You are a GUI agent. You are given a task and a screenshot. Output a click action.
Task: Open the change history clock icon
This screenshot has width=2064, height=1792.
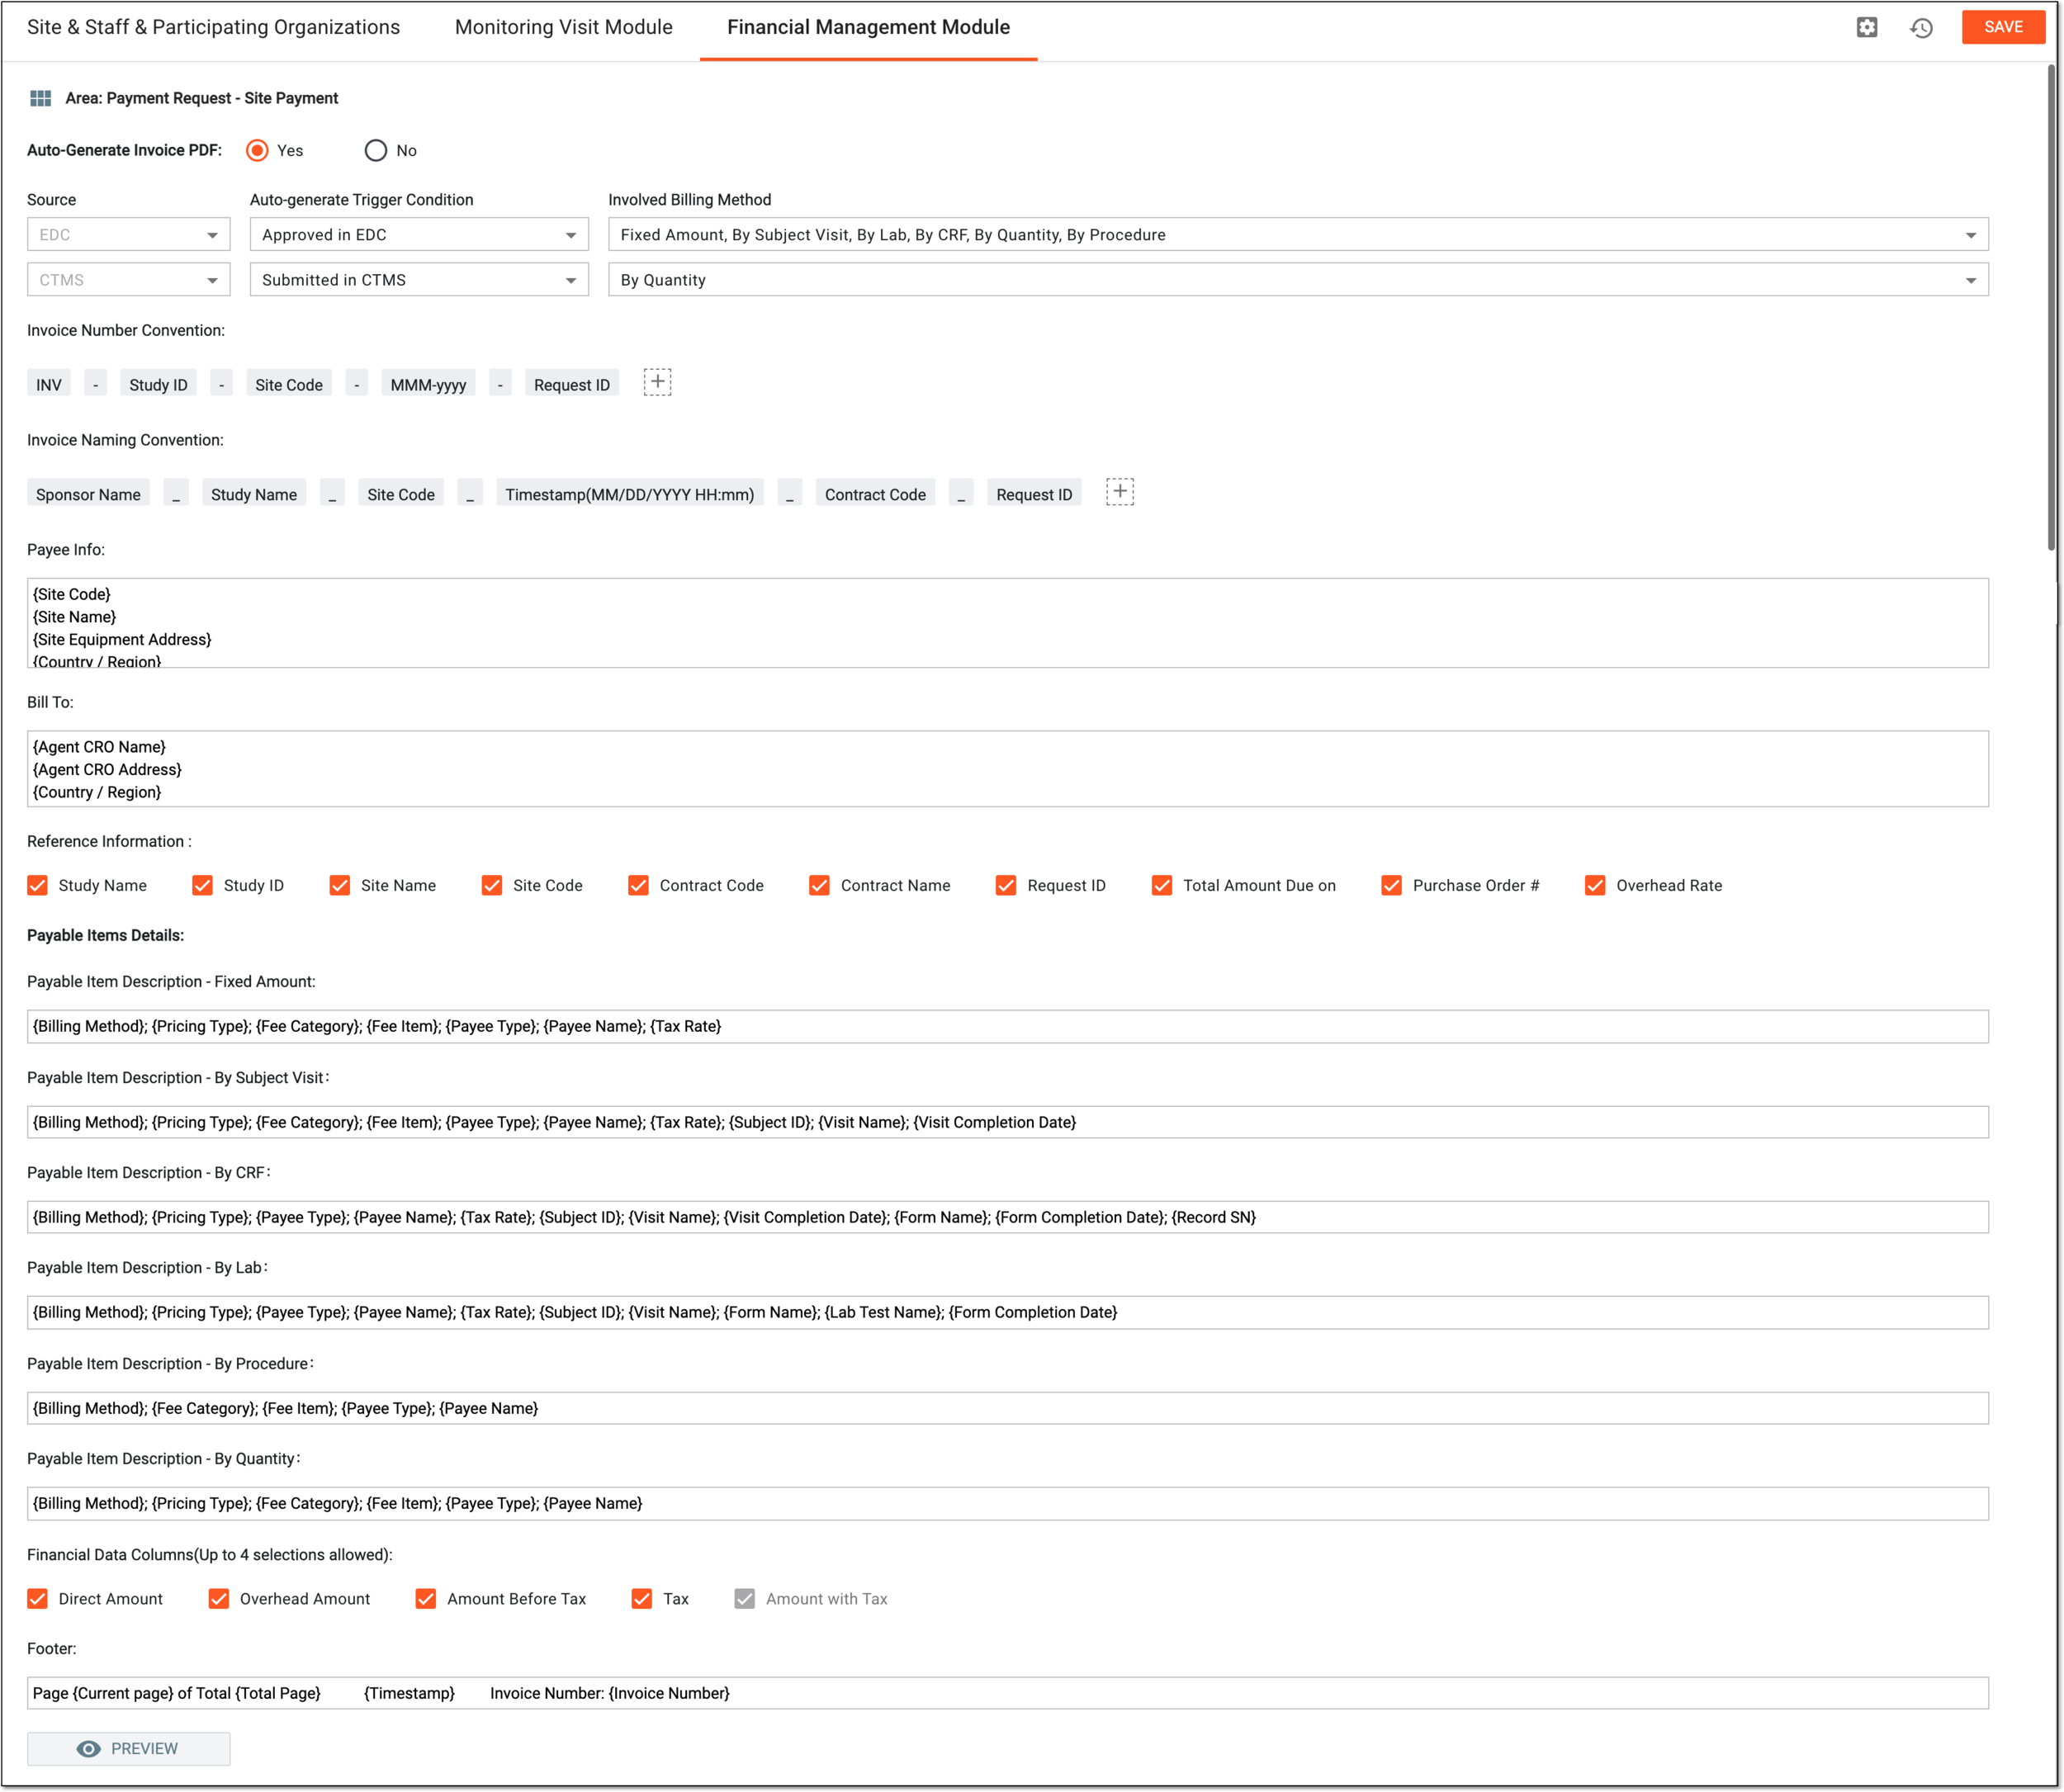[1921, 27]
